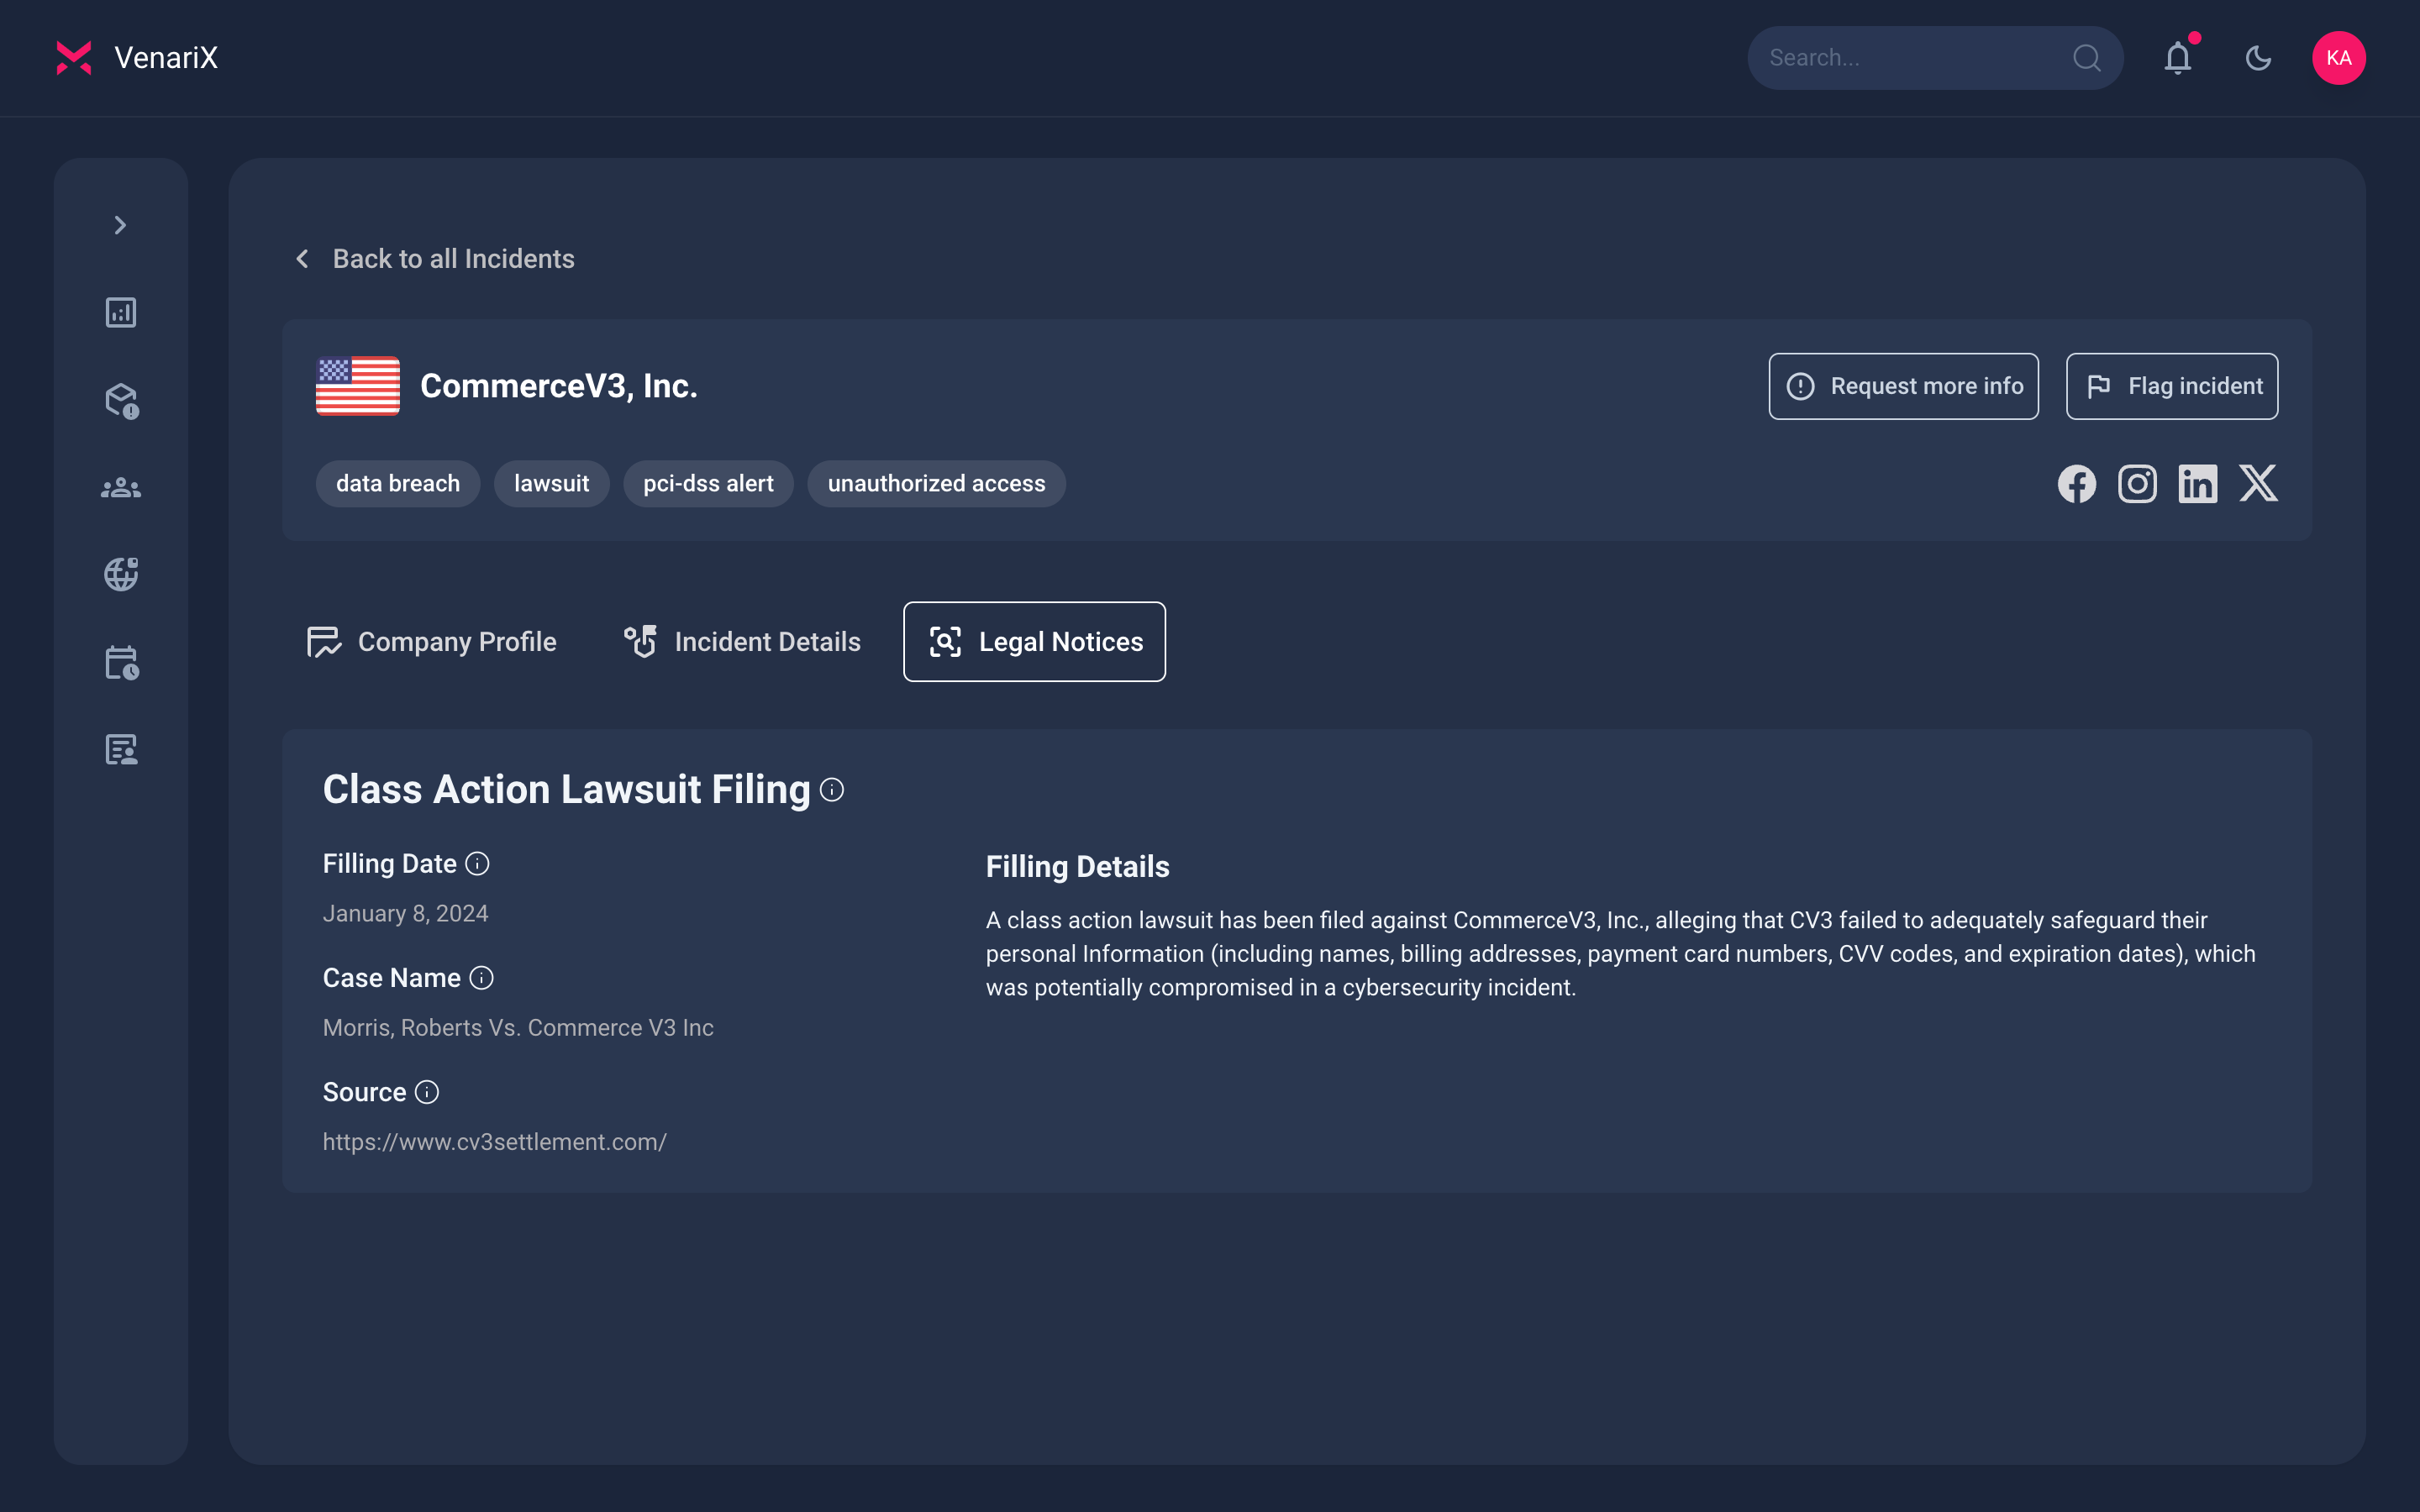Switch to the Incident Details tab

pos(741,642)
